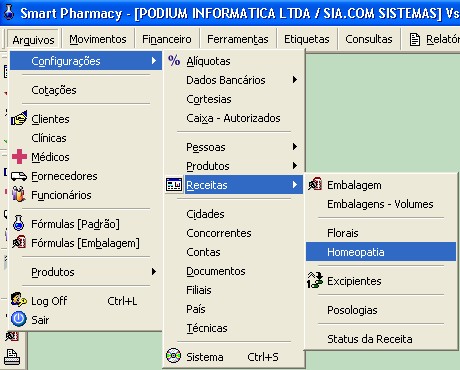Click the Funcionários people icon
460x370 pixels.
pos(19,195)
